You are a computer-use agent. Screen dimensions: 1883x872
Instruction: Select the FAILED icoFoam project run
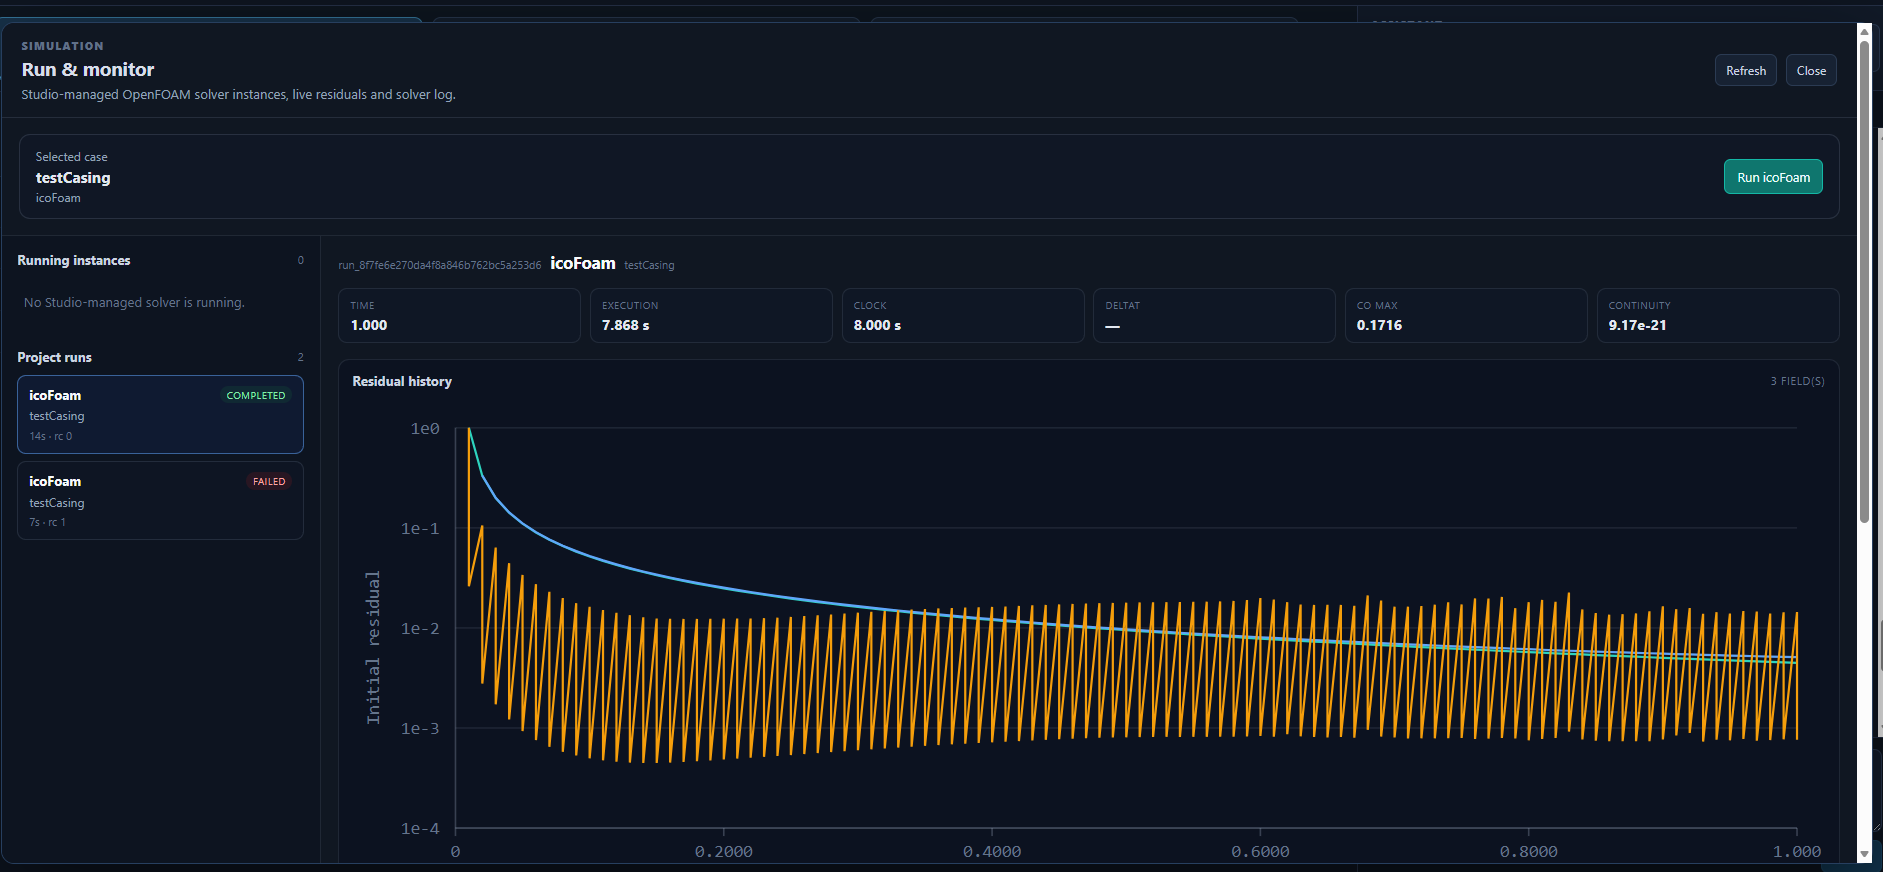(160, 501)
